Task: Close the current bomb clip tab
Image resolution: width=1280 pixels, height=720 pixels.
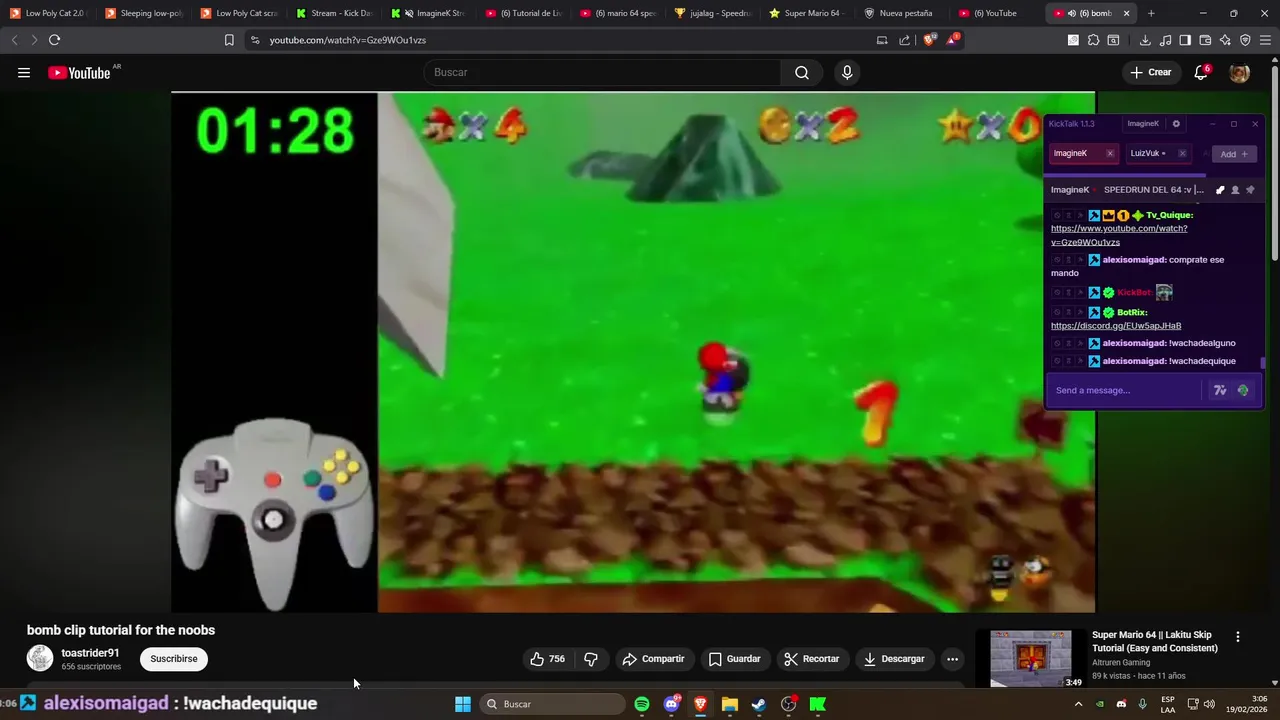Action: [1126, 13]
